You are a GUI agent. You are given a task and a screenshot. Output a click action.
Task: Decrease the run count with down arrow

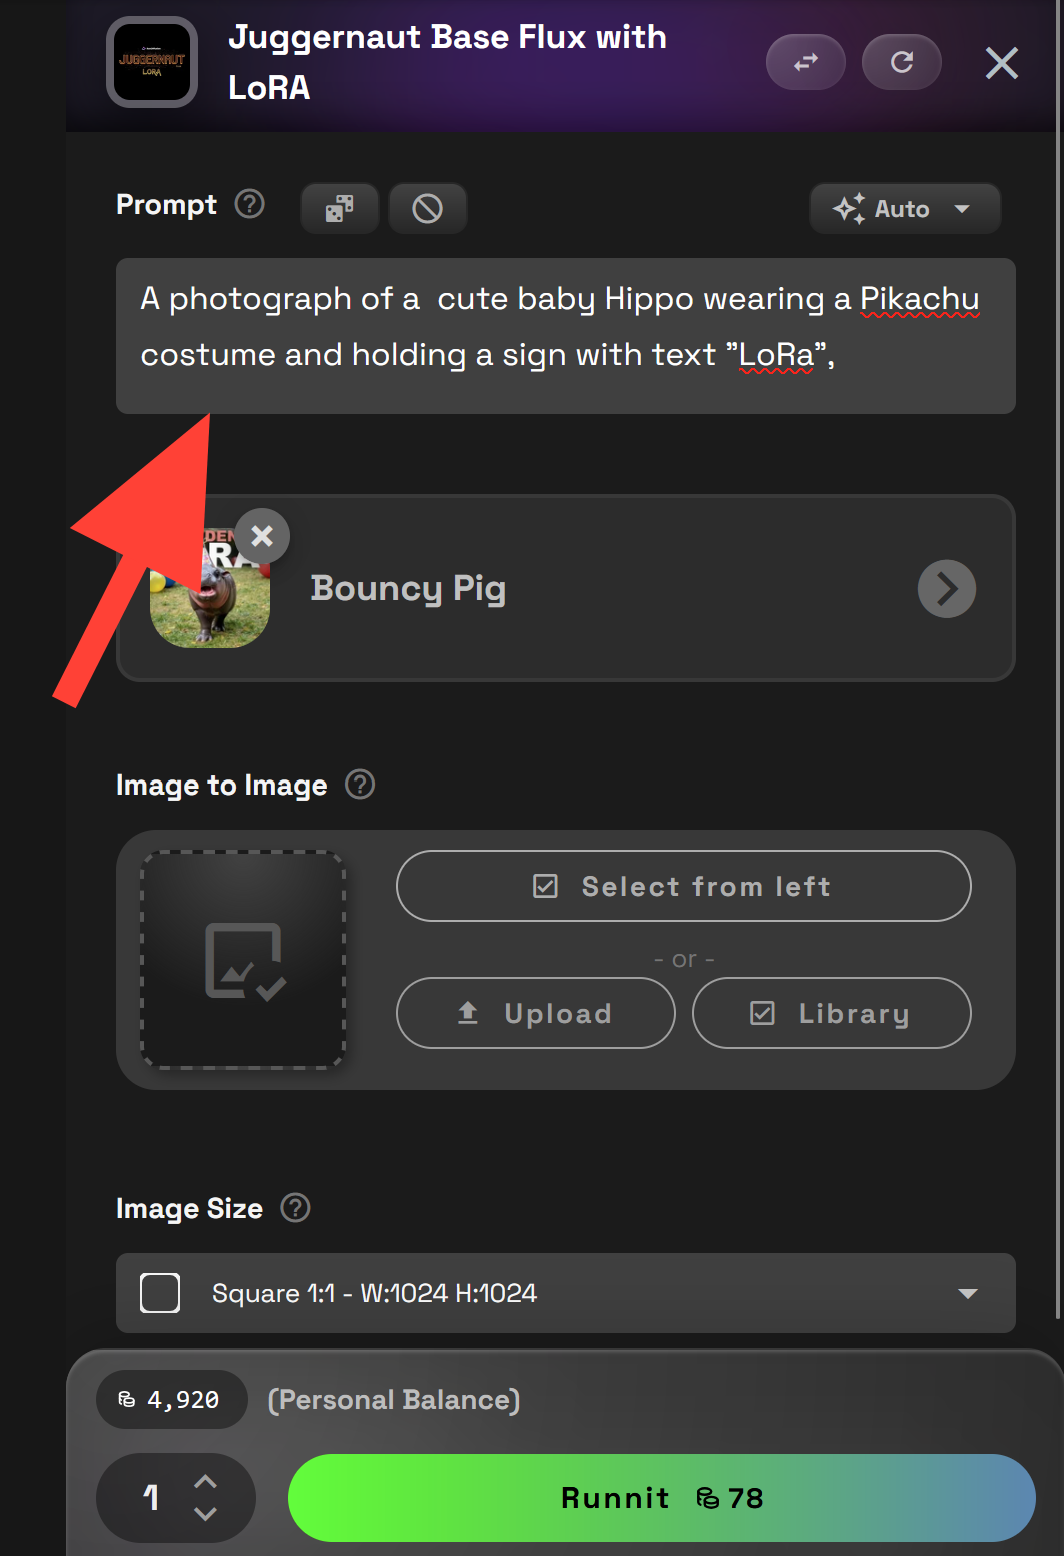(205, 1514)
